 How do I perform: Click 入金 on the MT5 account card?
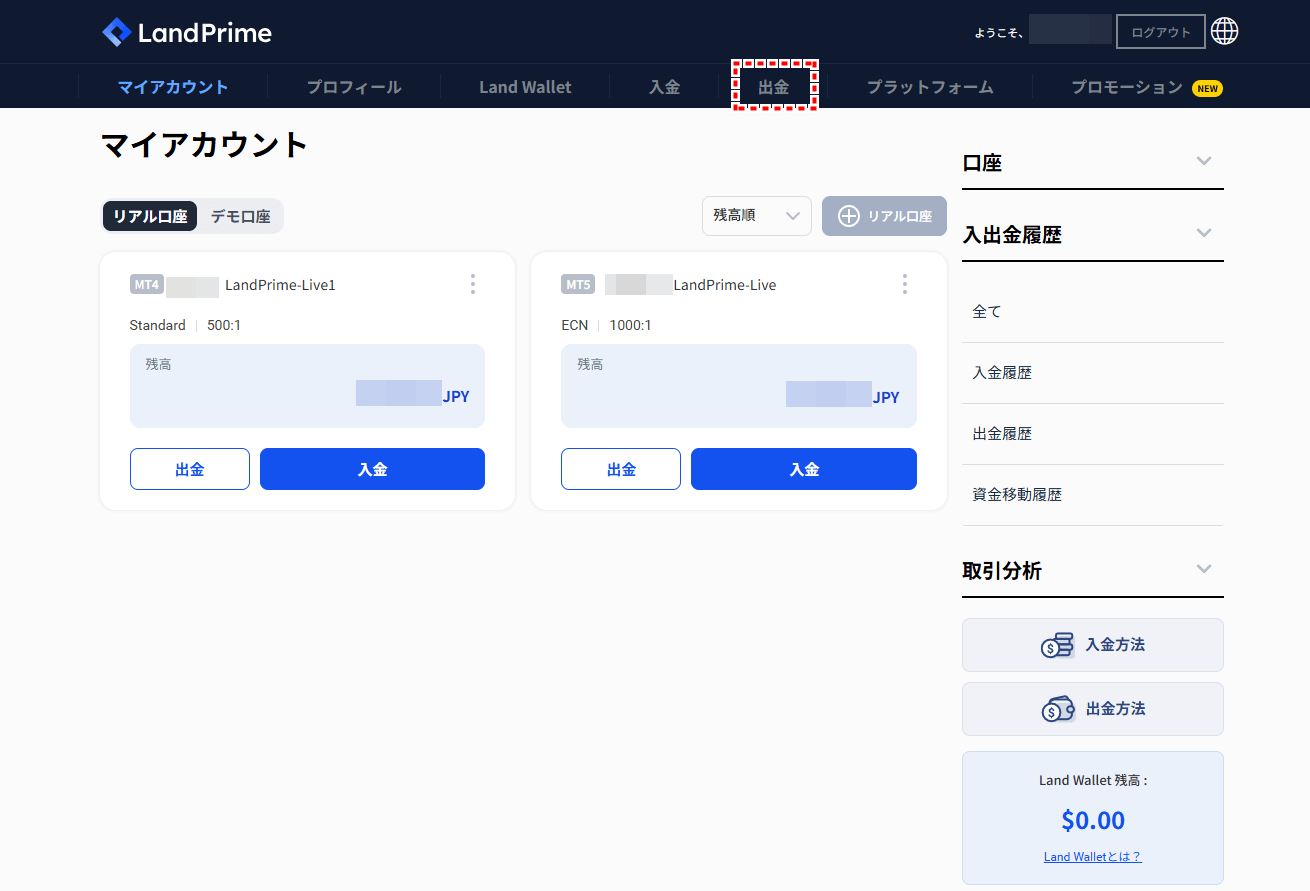804,469
